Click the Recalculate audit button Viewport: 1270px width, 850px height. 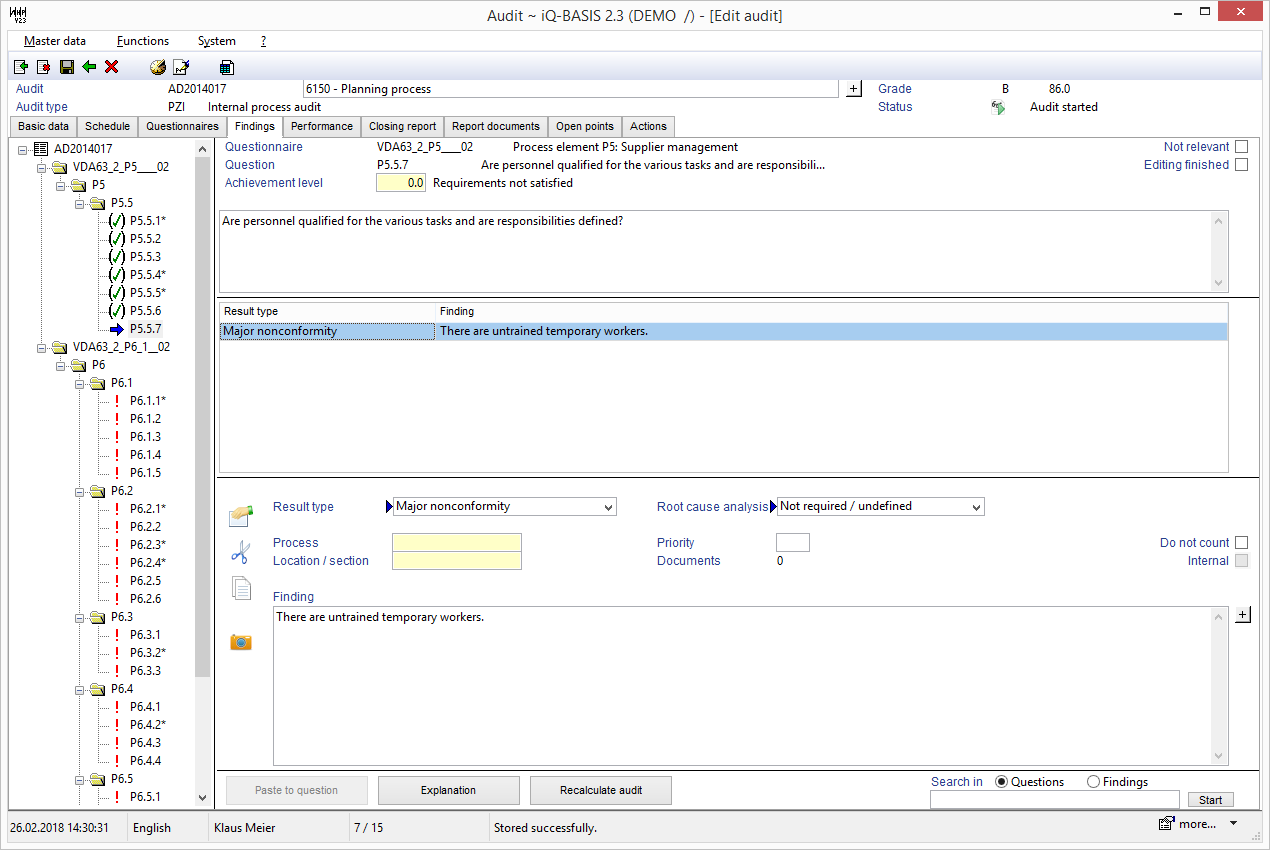(601, 790)
